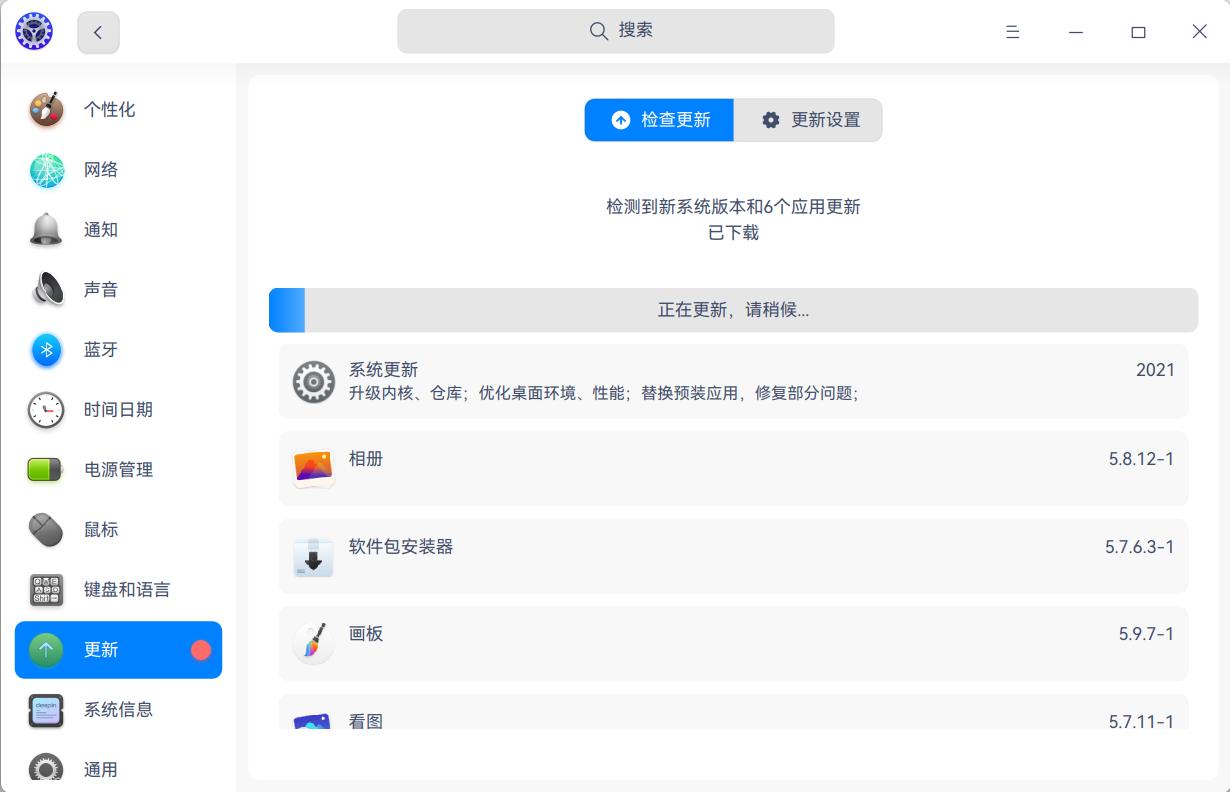
Task: Click the Image Viewer (看图) app icon
Action: pyautogui.click(x=313, y=720)
